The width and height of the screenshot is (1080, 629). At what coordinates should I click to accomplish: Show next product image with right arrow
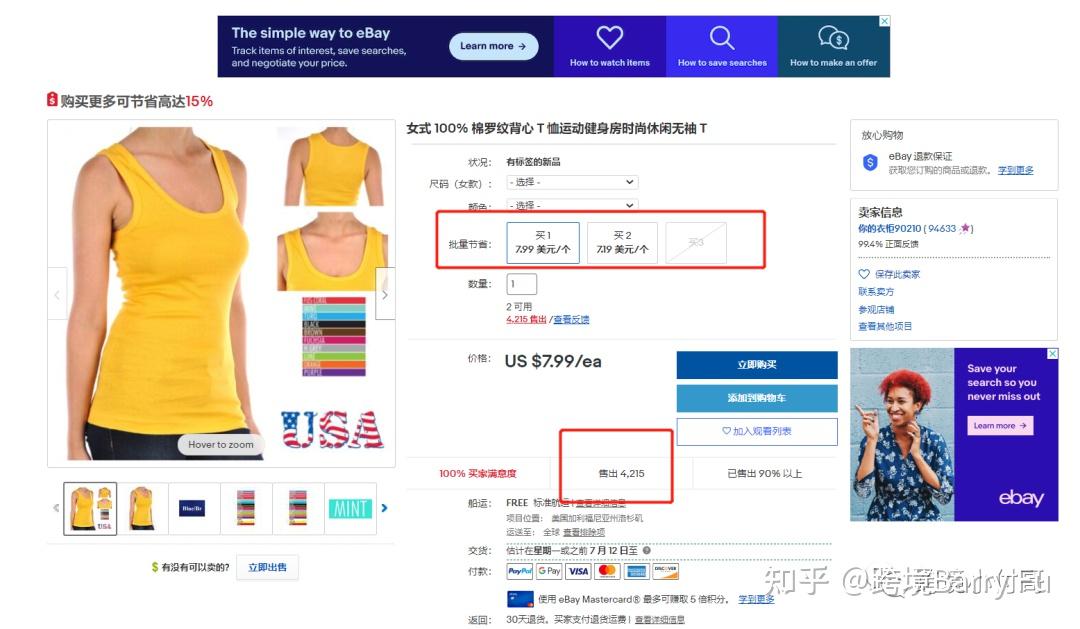point(385,294)
